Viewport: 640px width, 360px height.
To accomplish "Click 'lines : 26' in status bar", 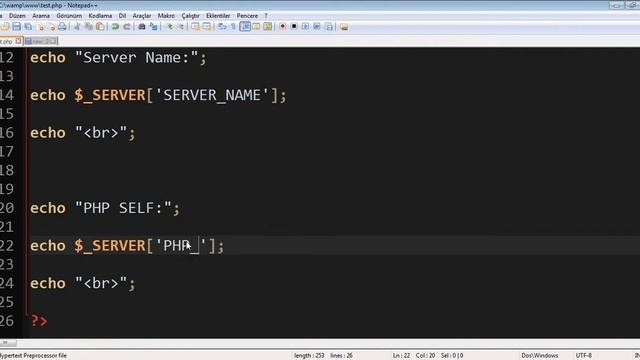I will click(x=341, y=356).
